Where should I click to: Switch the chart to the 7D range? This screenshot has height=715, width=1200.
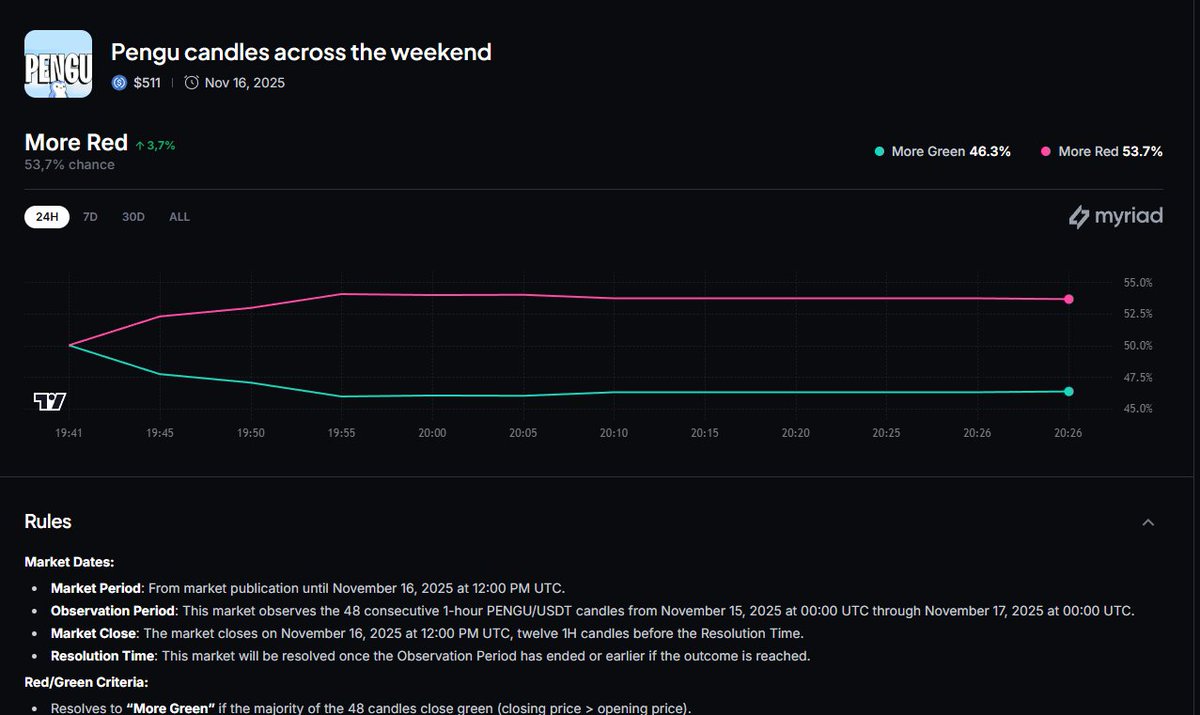[x=90, y=217]
